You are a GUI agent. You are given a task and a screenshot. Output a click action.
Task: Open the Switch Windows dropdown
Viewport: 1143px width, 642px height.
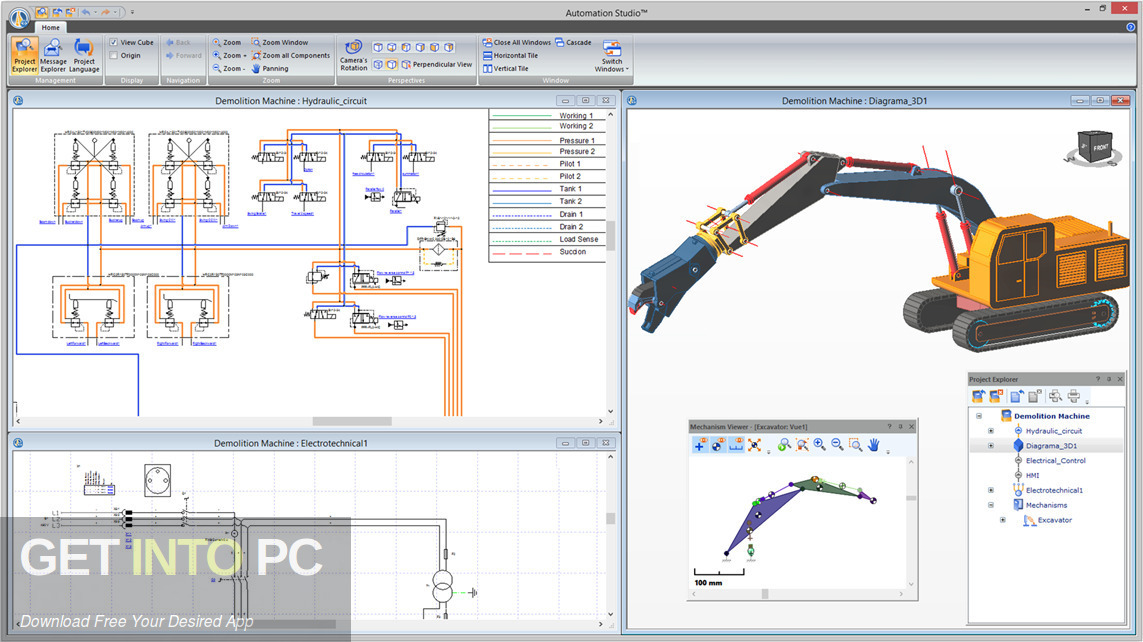click(x=612, y=56)
